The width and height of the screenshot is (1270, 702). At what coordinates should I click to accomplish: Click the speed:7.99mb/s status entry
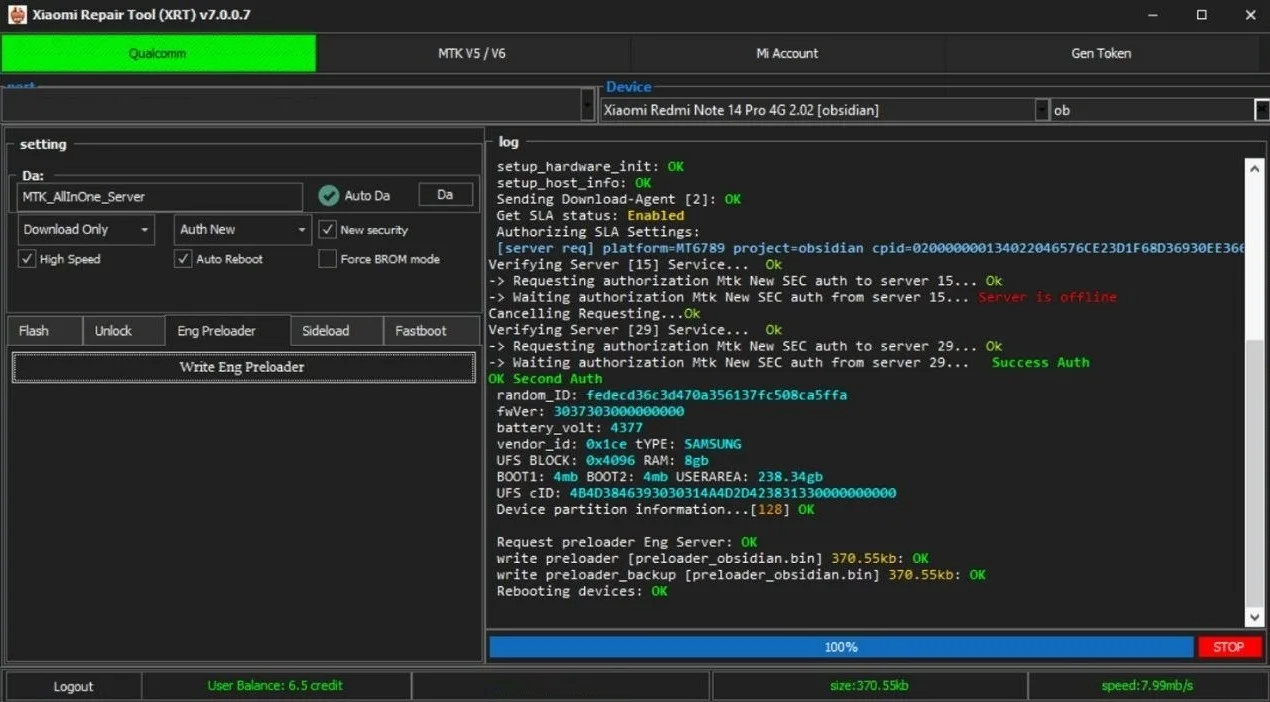pos(1147,686)
